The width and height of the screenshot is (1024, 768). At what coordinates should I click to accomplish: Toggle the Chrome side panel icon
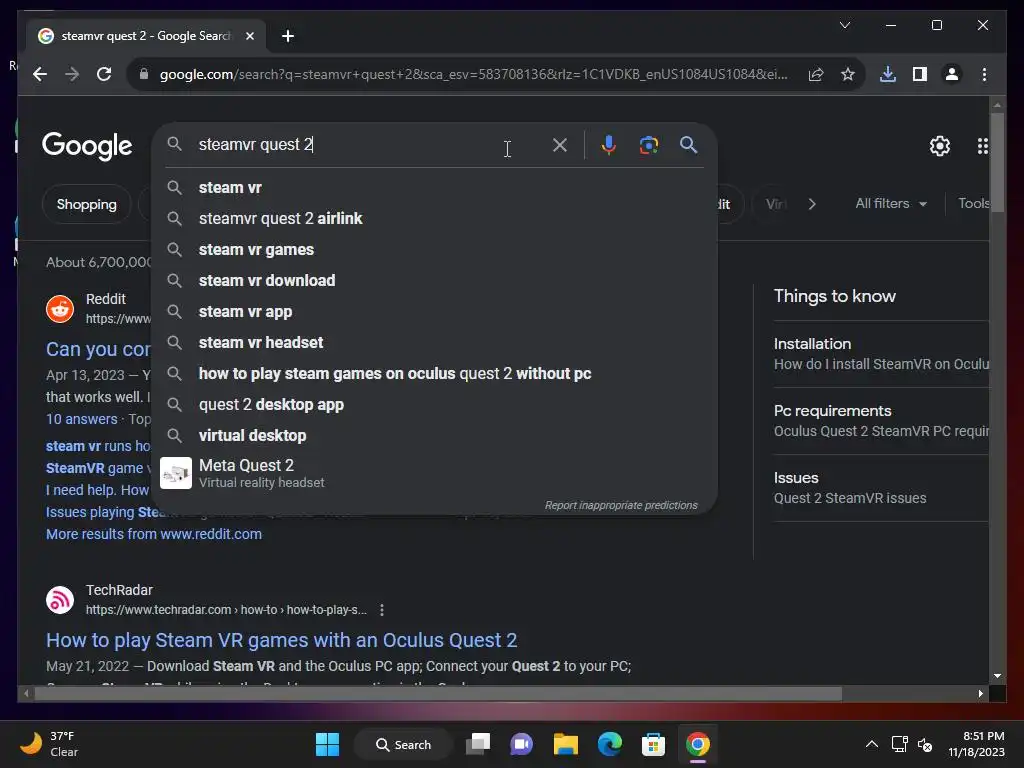[920, 74]
